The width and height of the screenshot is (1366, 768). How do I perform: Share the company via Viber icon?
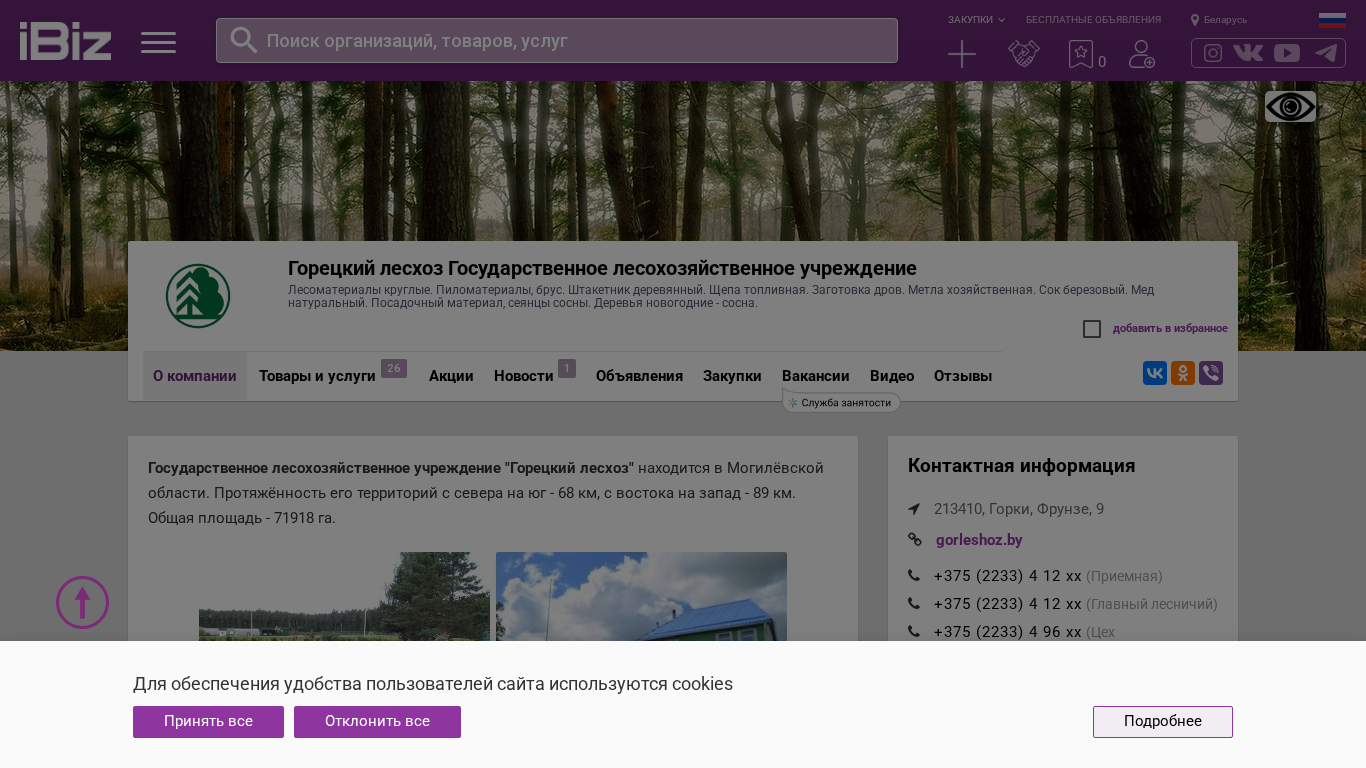click(x=1210, y=373)
